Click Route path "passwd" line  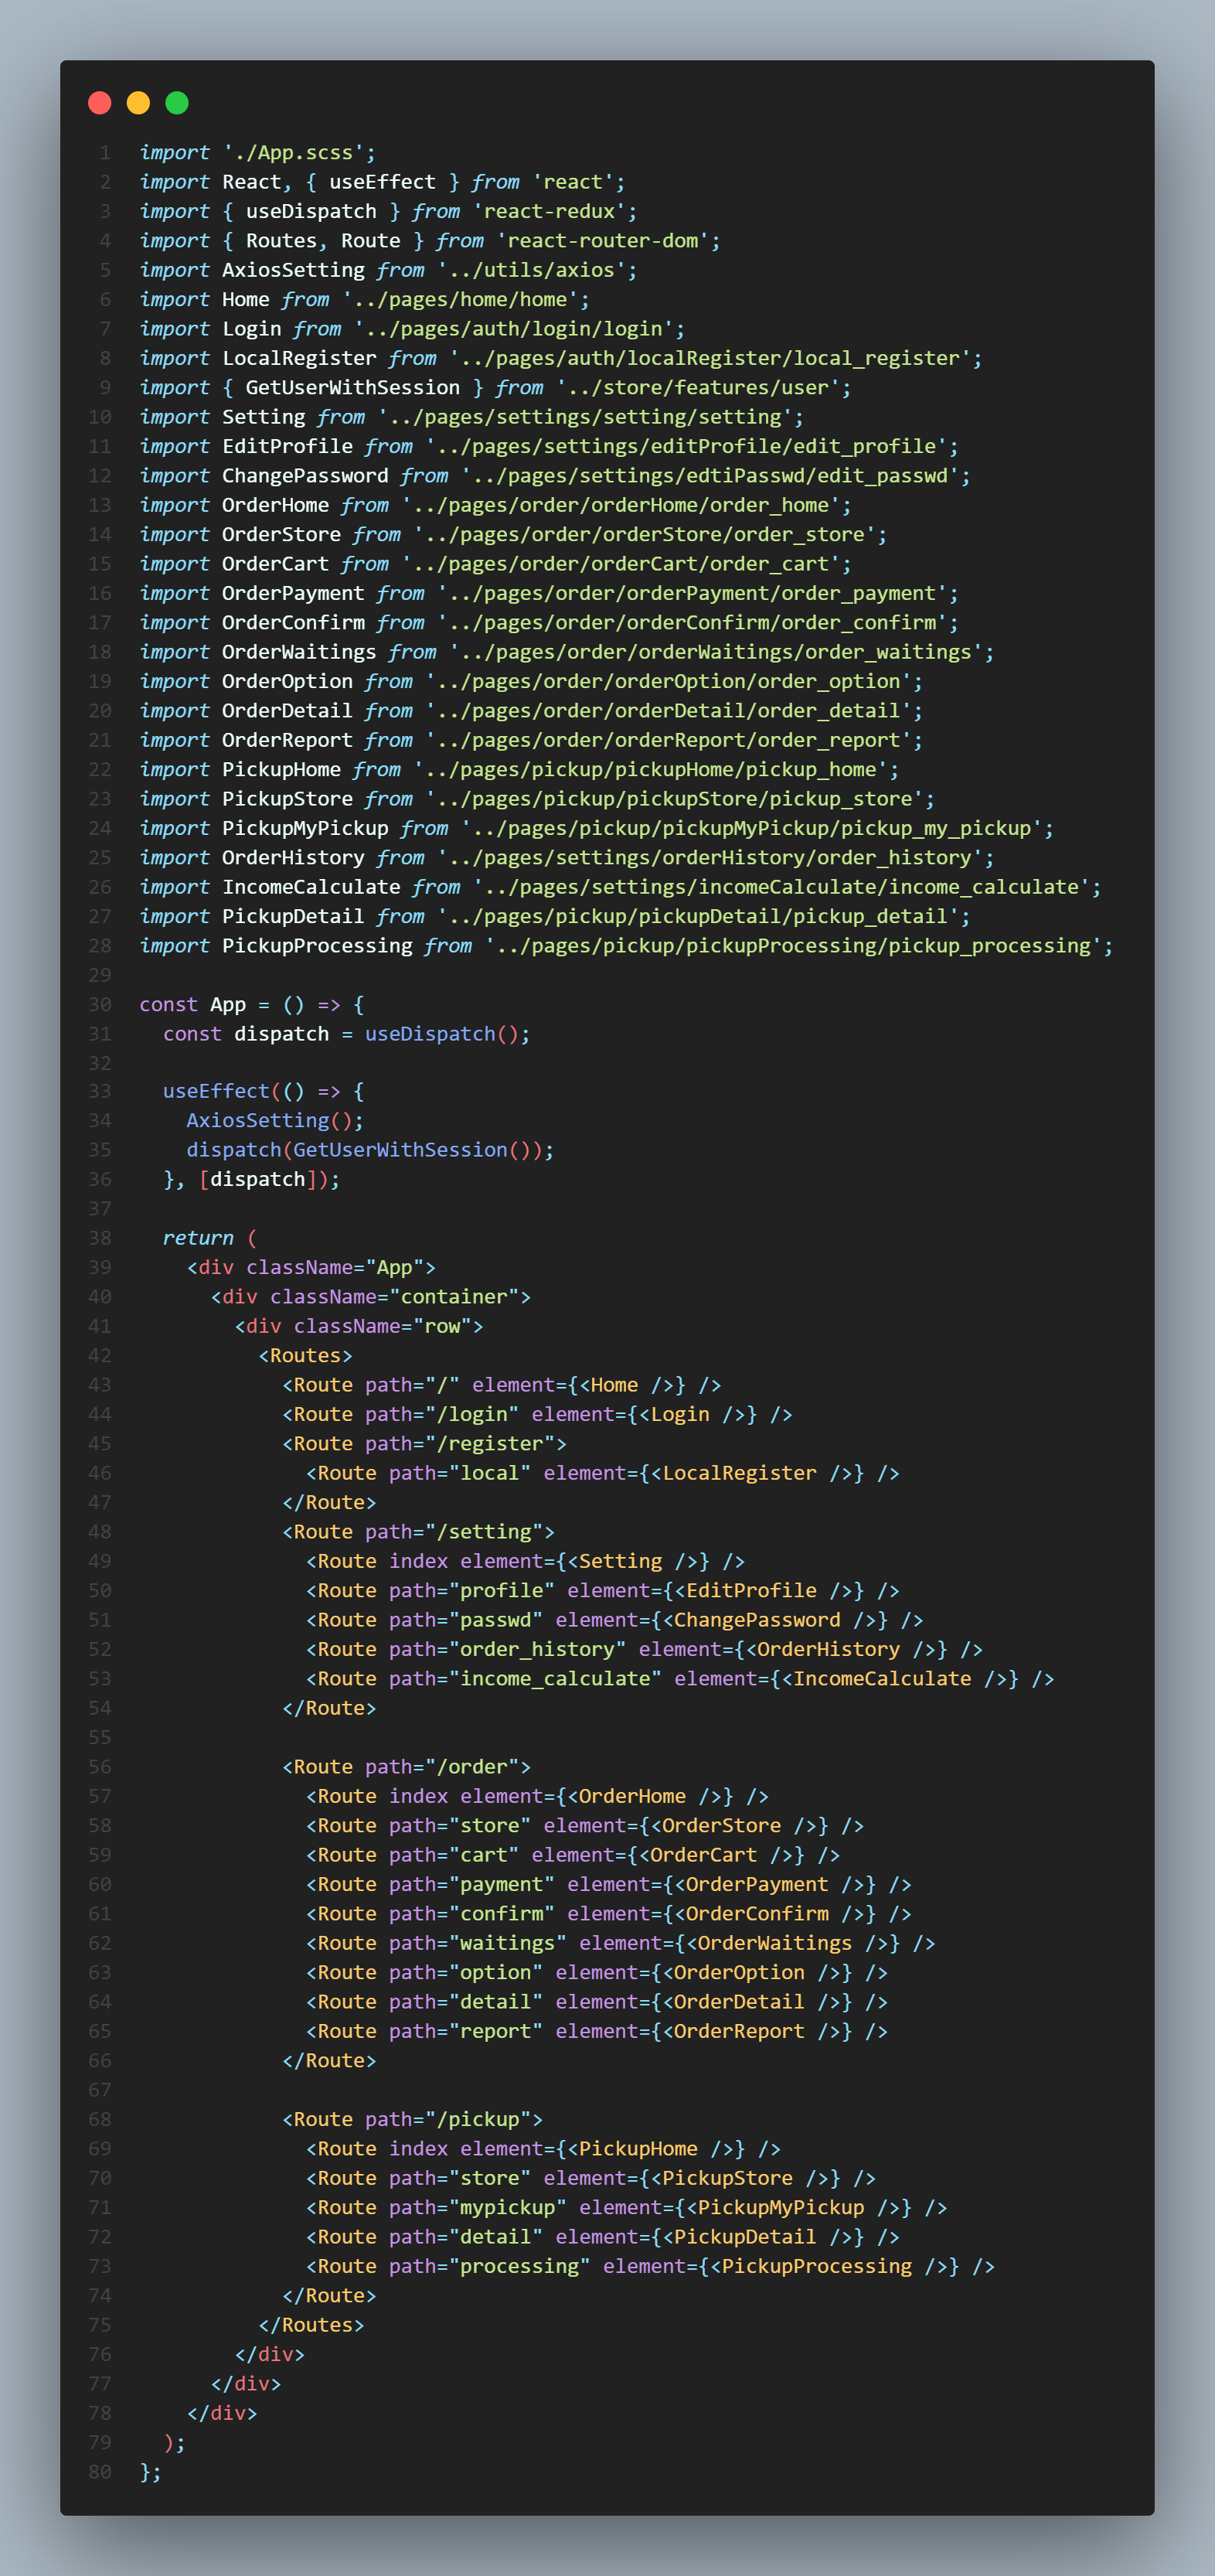[615, 1621]
